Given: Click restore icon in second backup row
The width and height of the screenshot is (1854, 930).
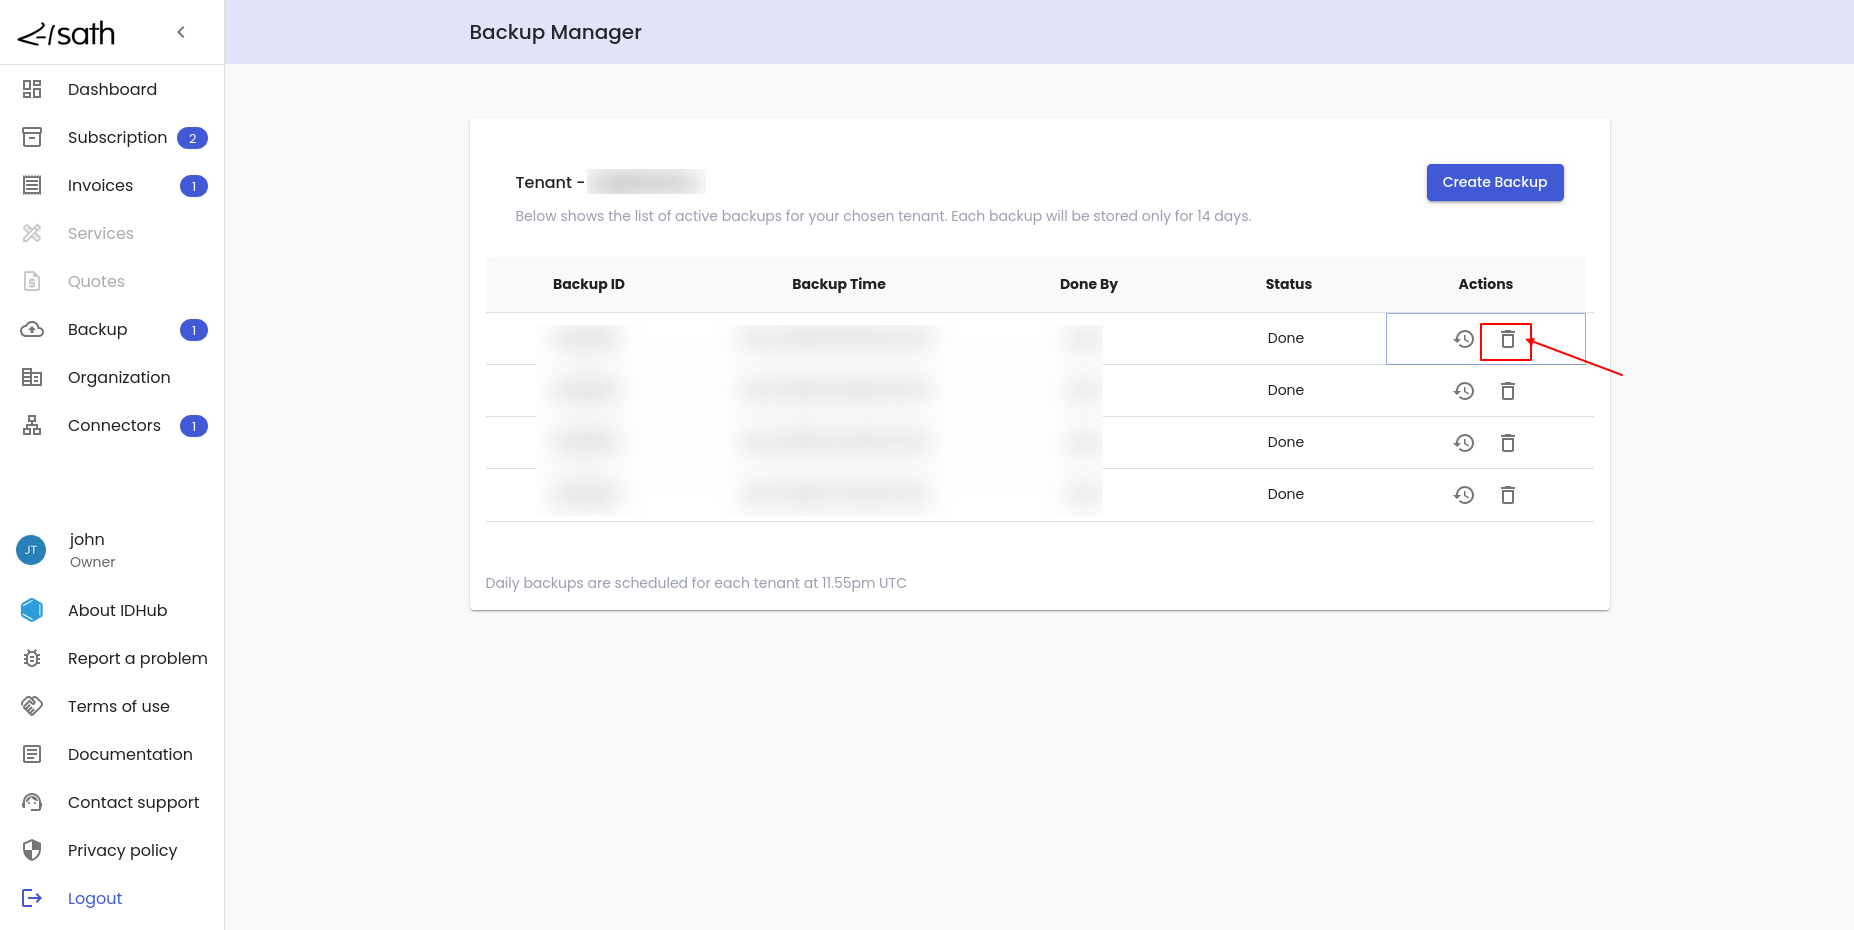Looking at the screenshot, I should [x=1464, y=391].
